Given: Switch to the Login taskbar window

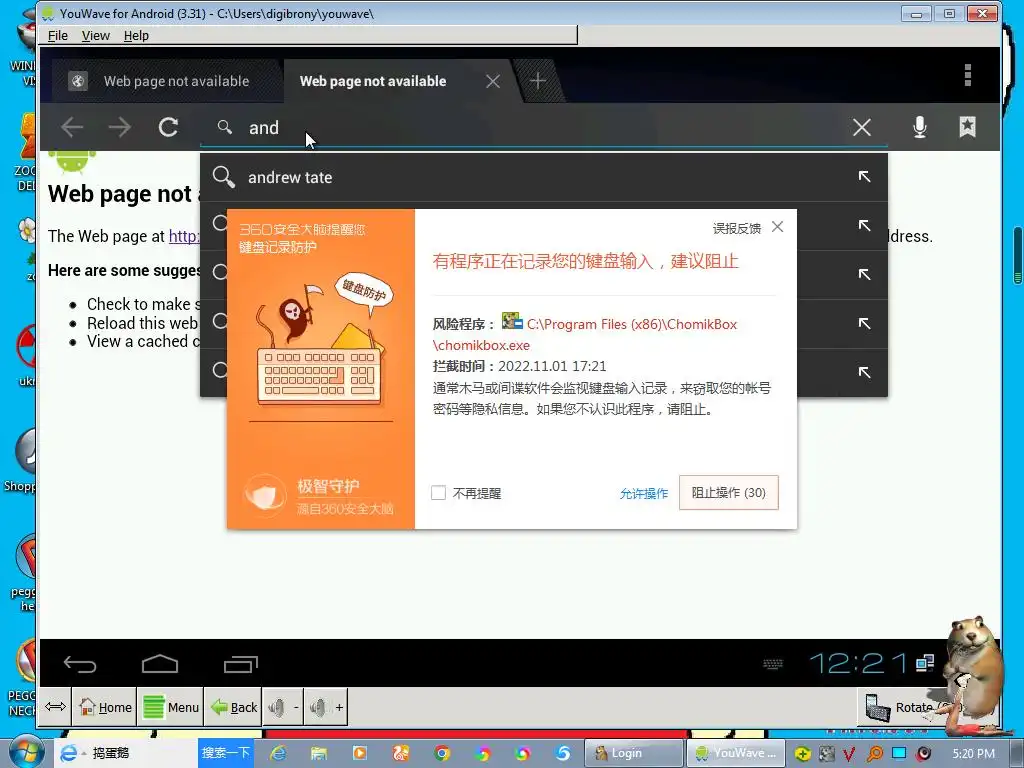Looking at the screenshot, I should point(633,753).
